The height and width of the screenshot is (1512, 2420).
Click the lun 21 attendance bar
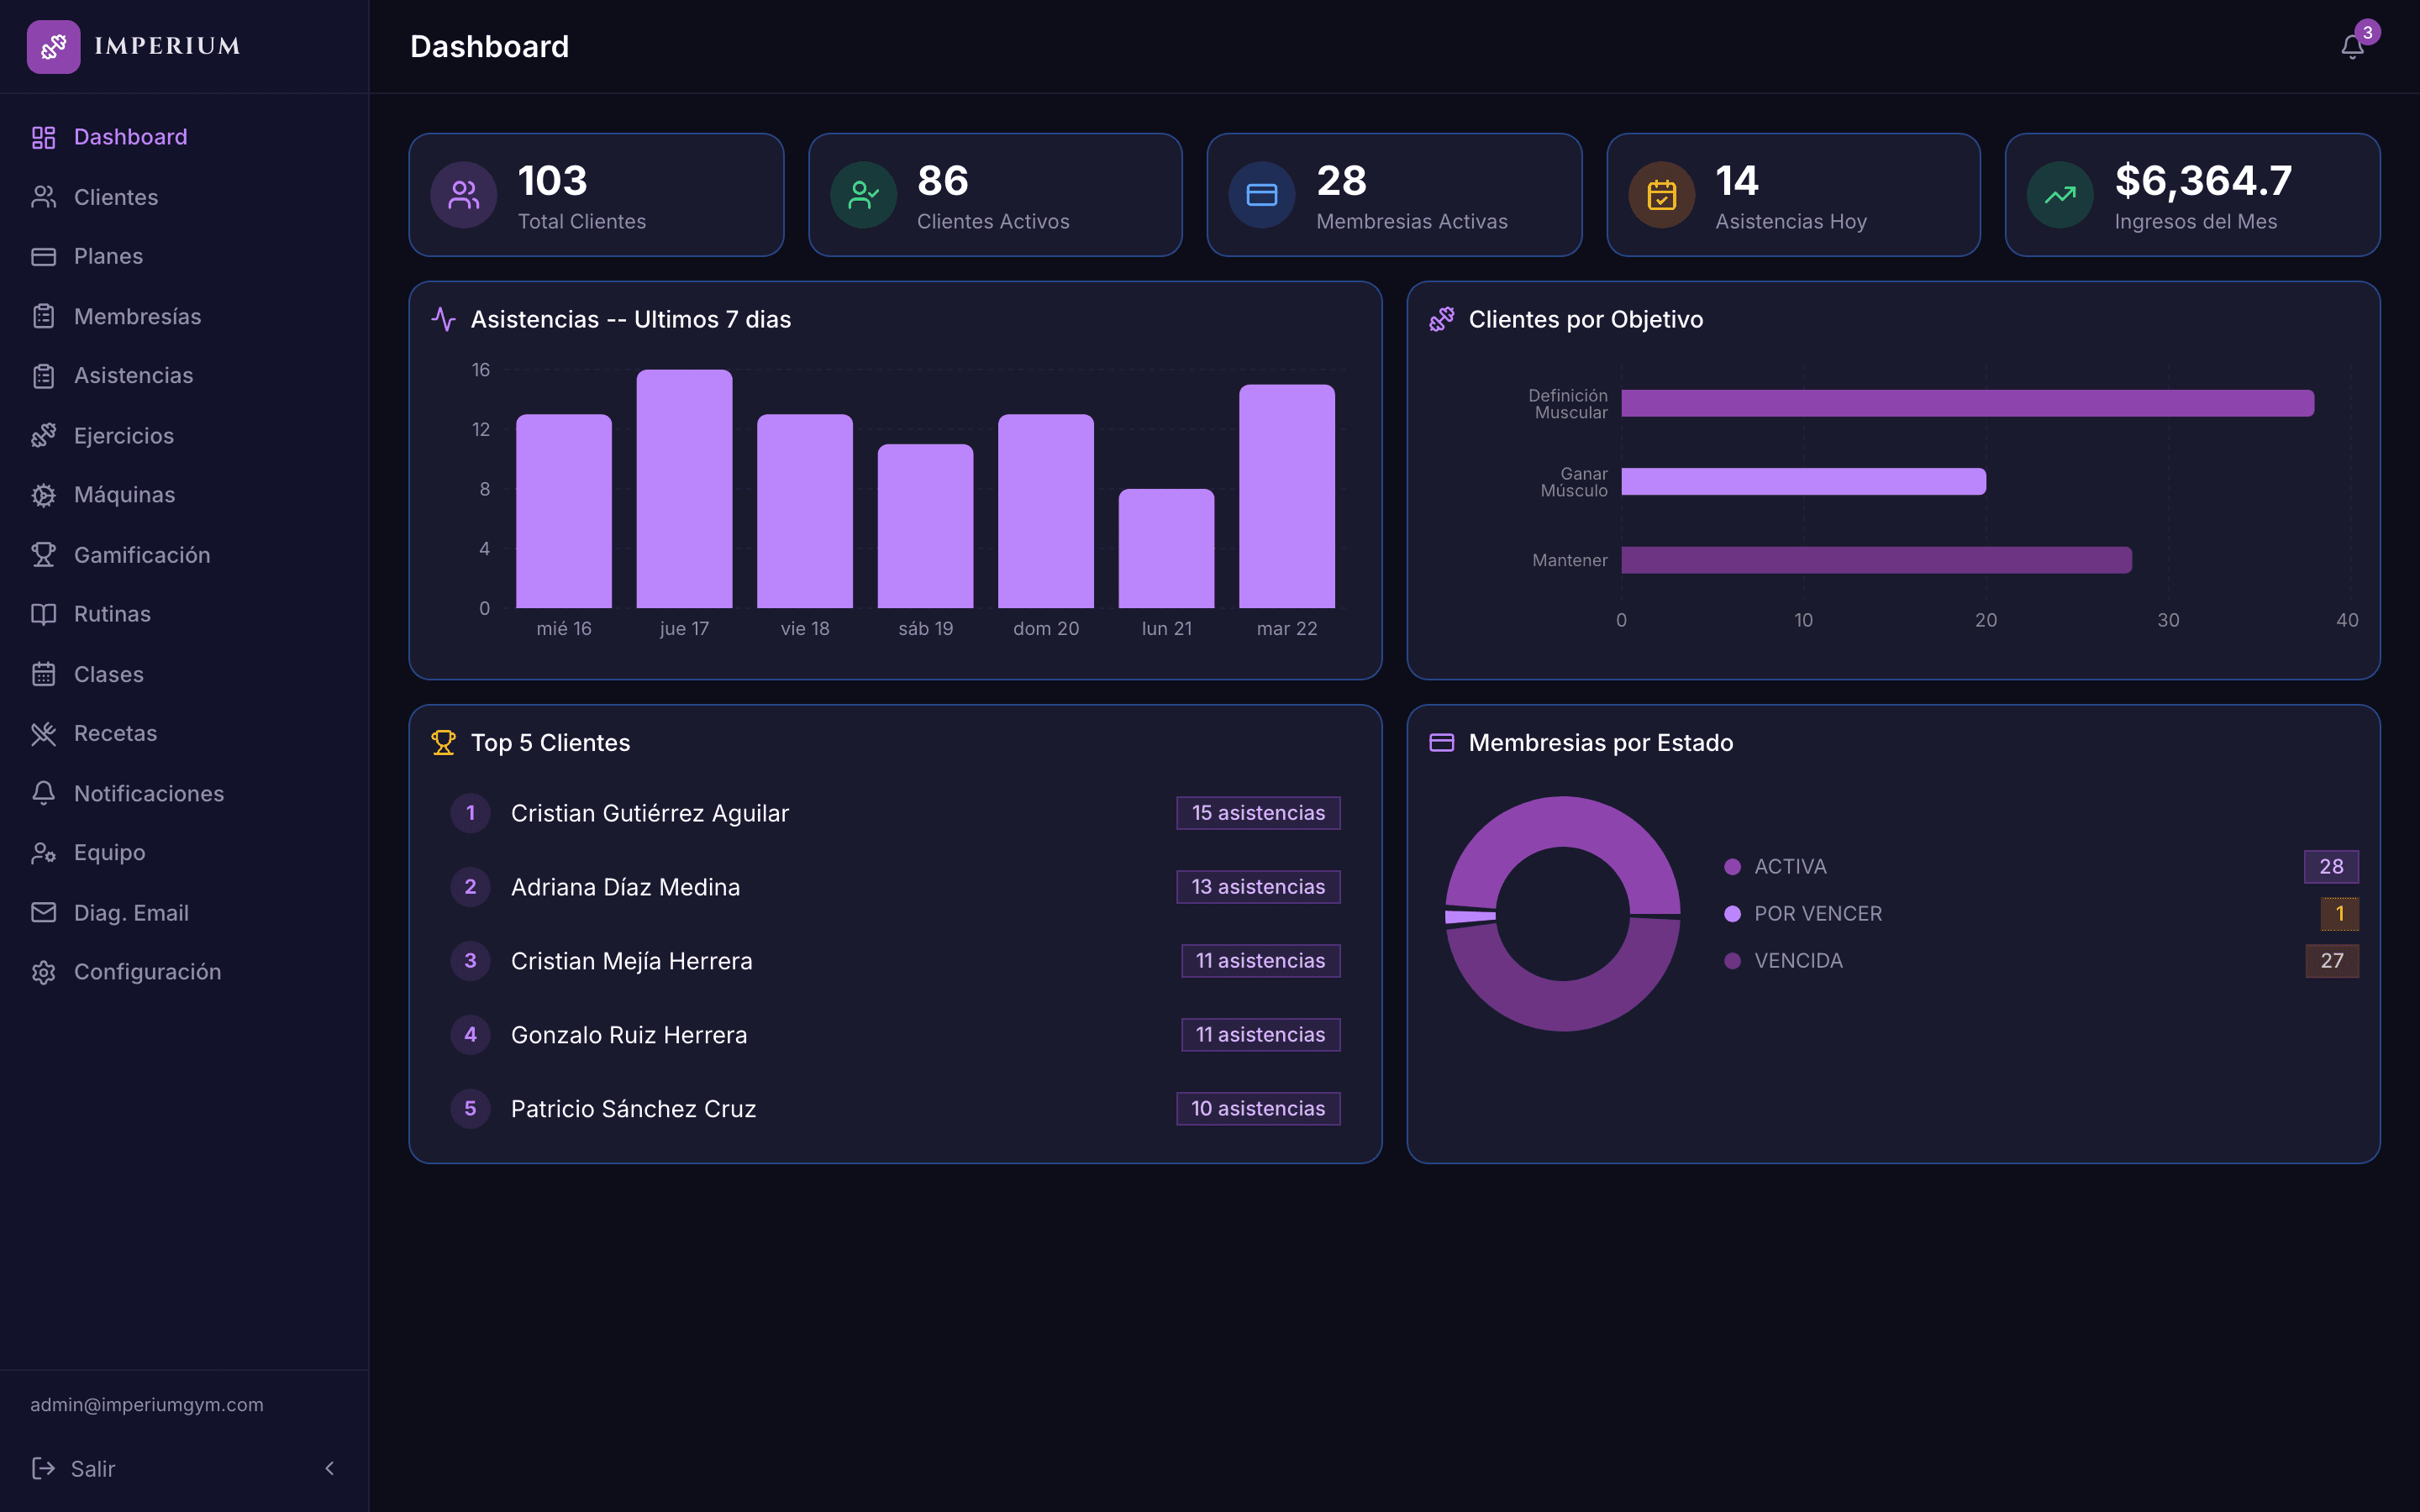click(1166, 548)
